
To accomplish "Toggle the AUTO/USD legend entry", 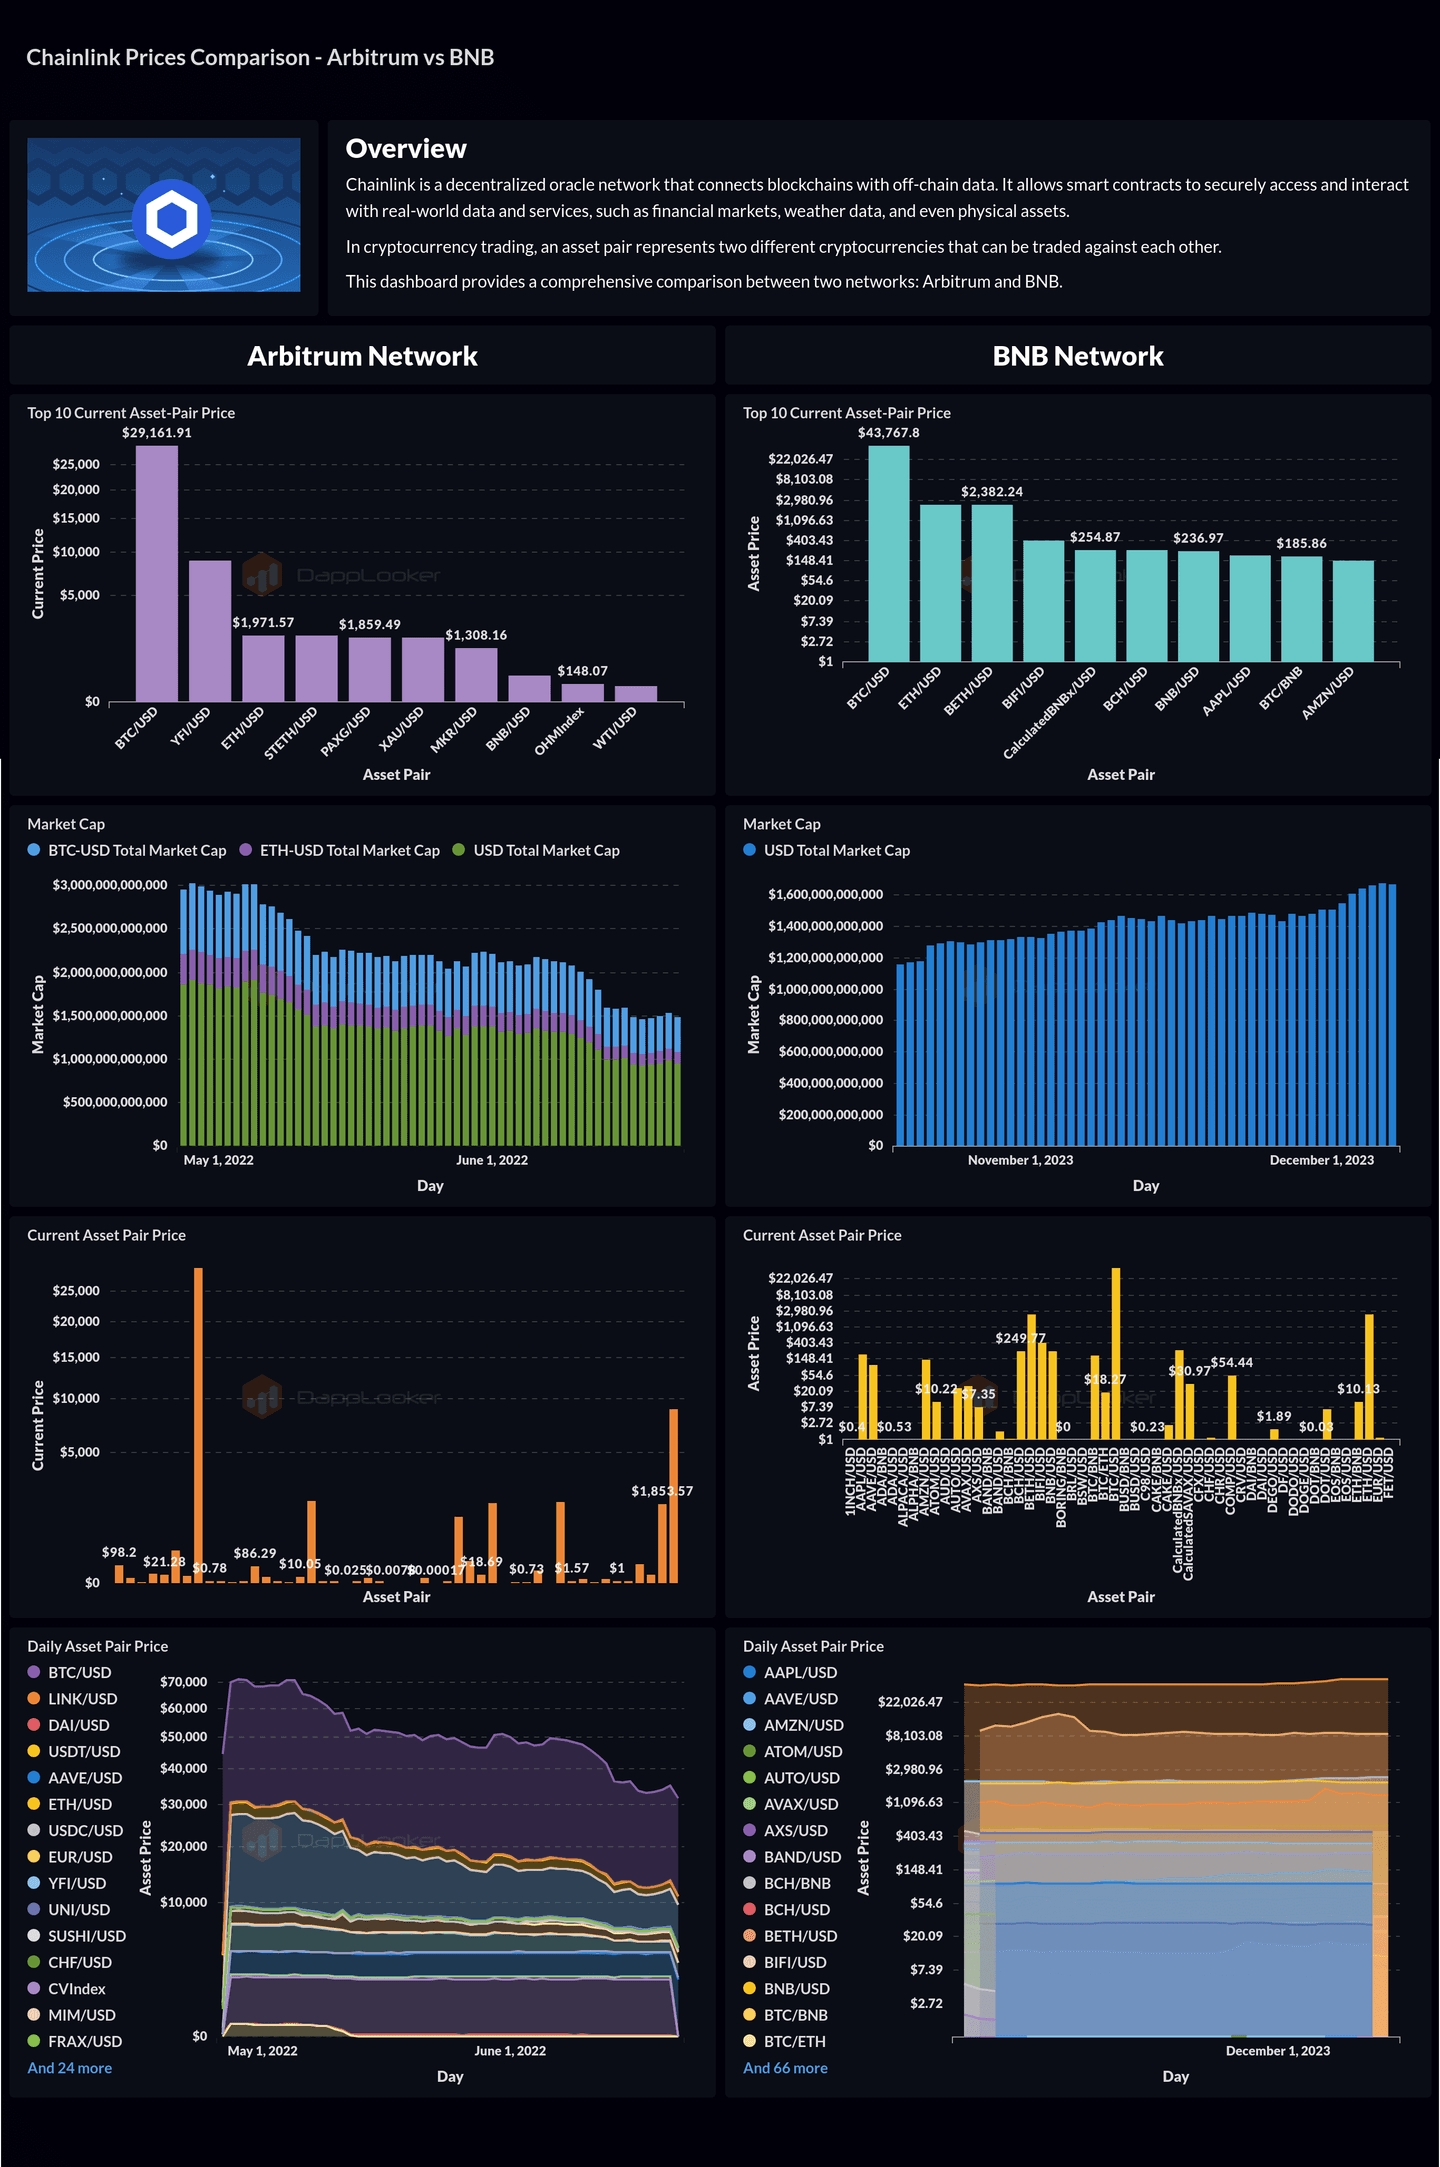I will (791, 1777).
